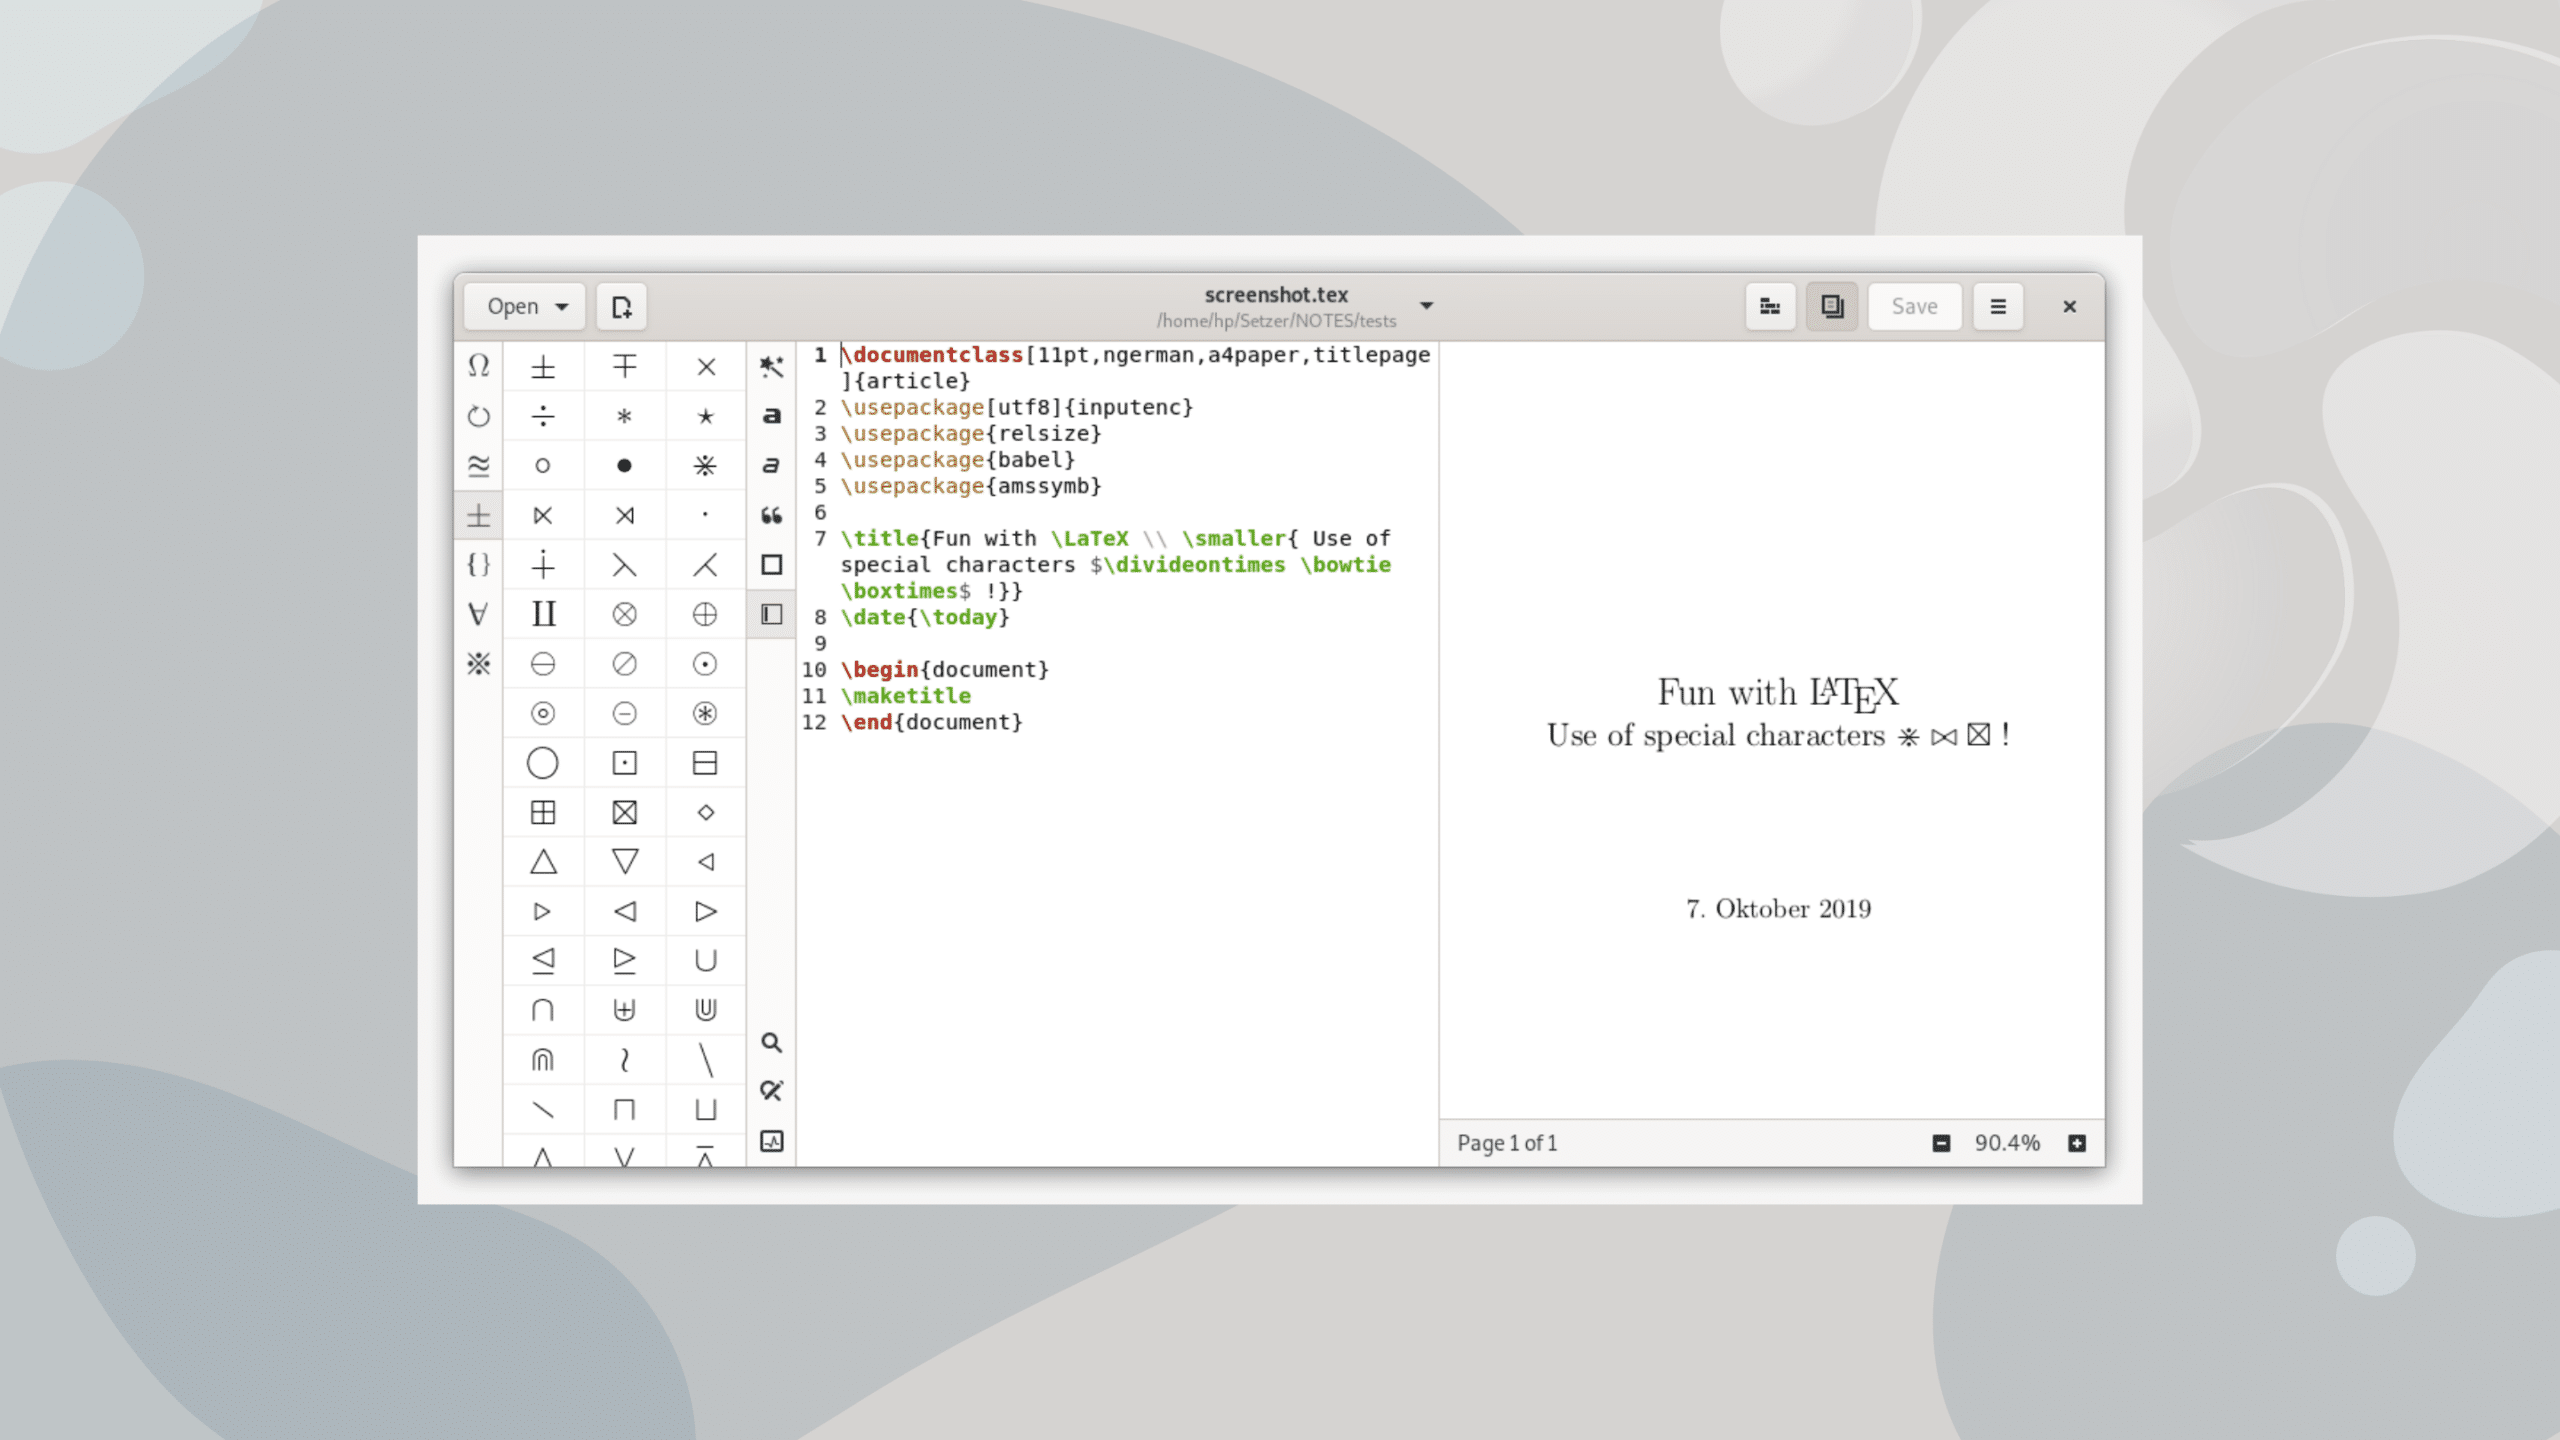Place cursor on \maketitle line
The image size is (2560, 1440).
[906, 696]
